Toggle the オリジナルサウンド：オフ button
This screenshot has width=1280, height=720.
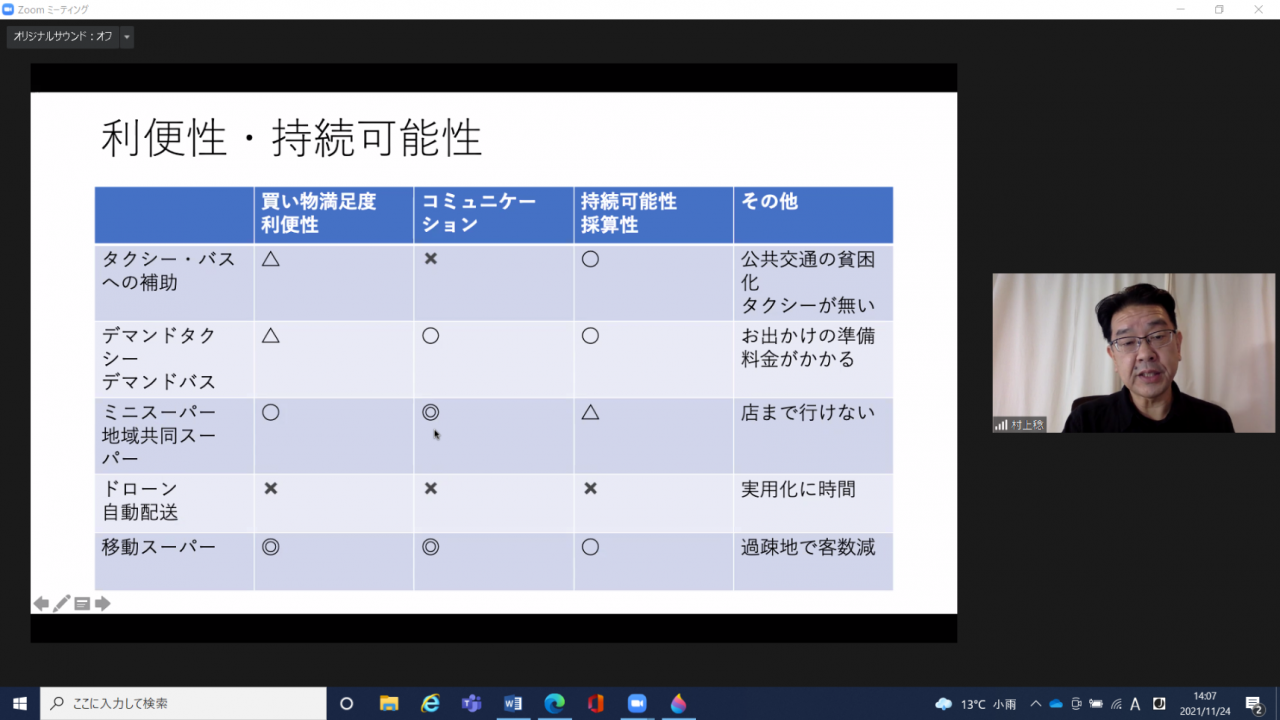[x=63, y=37]
